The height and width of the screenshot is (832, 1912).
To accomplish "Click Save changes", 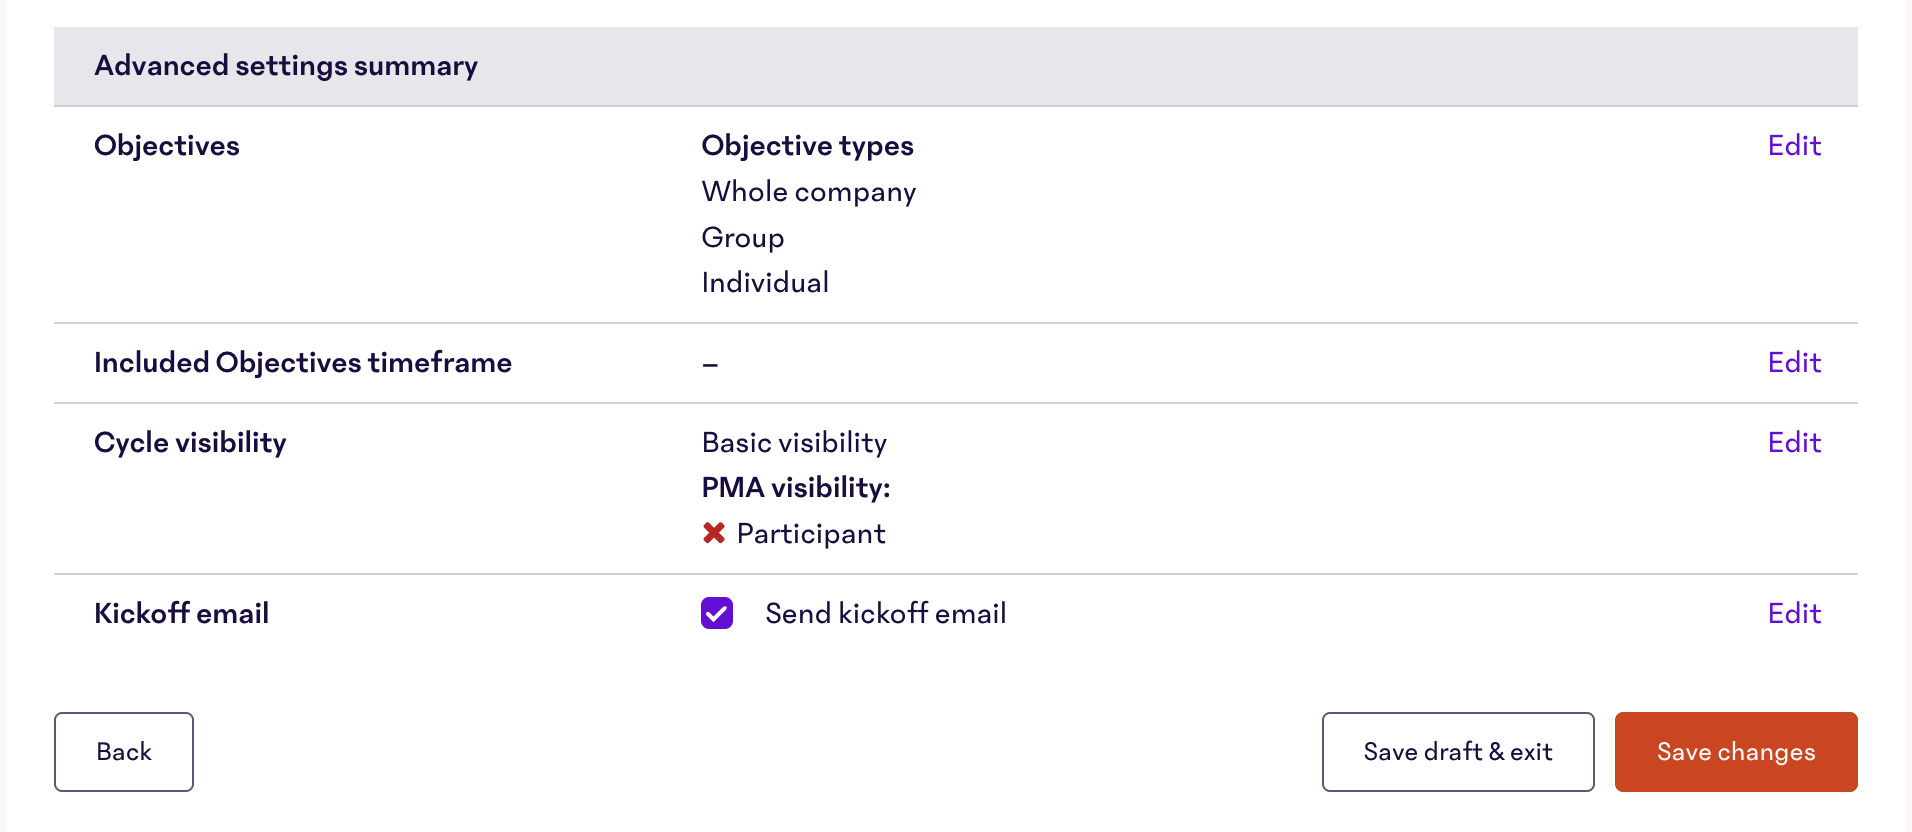I will click(x=1735, y=751).
